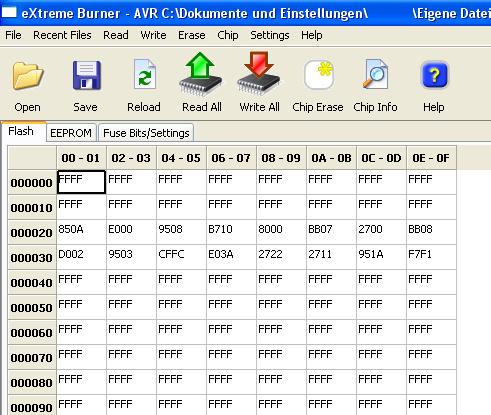Click the Read All chip icon
The height and width of the screenshot is (415, 491).
click(x=201, y=74)
